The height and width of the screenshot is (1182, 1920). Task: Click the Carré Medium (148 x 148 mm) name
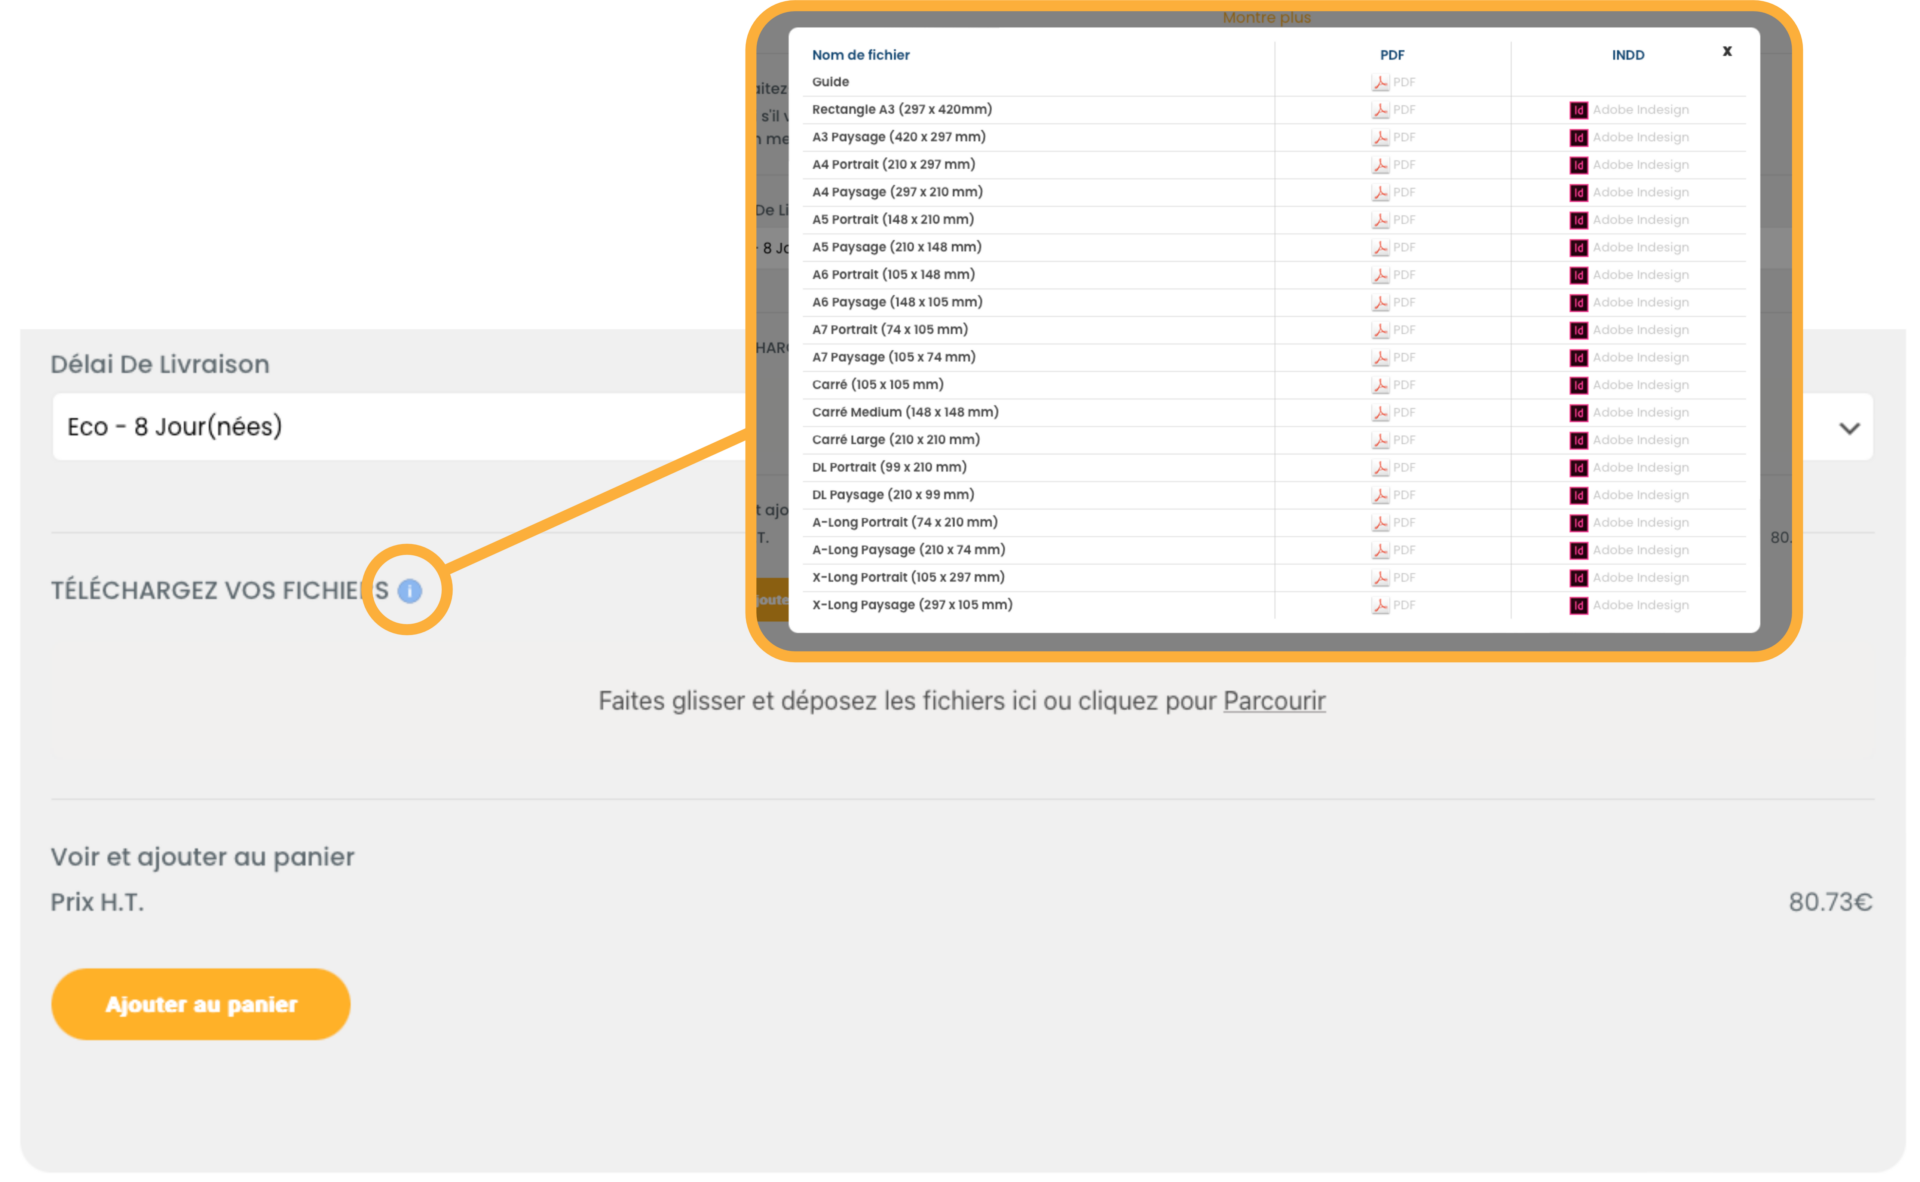click(905, 412)
